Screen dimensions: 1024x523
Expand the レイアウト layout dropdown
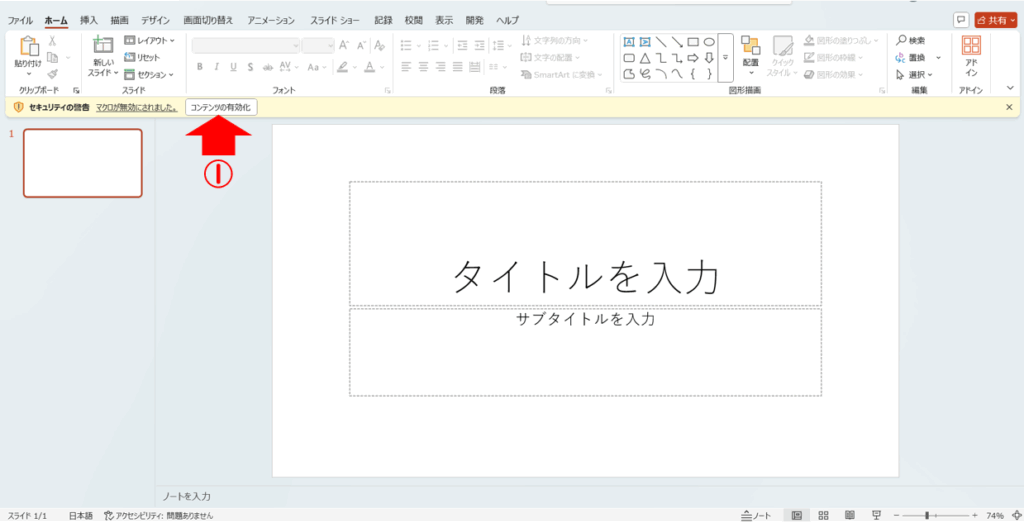click(149, 40)
